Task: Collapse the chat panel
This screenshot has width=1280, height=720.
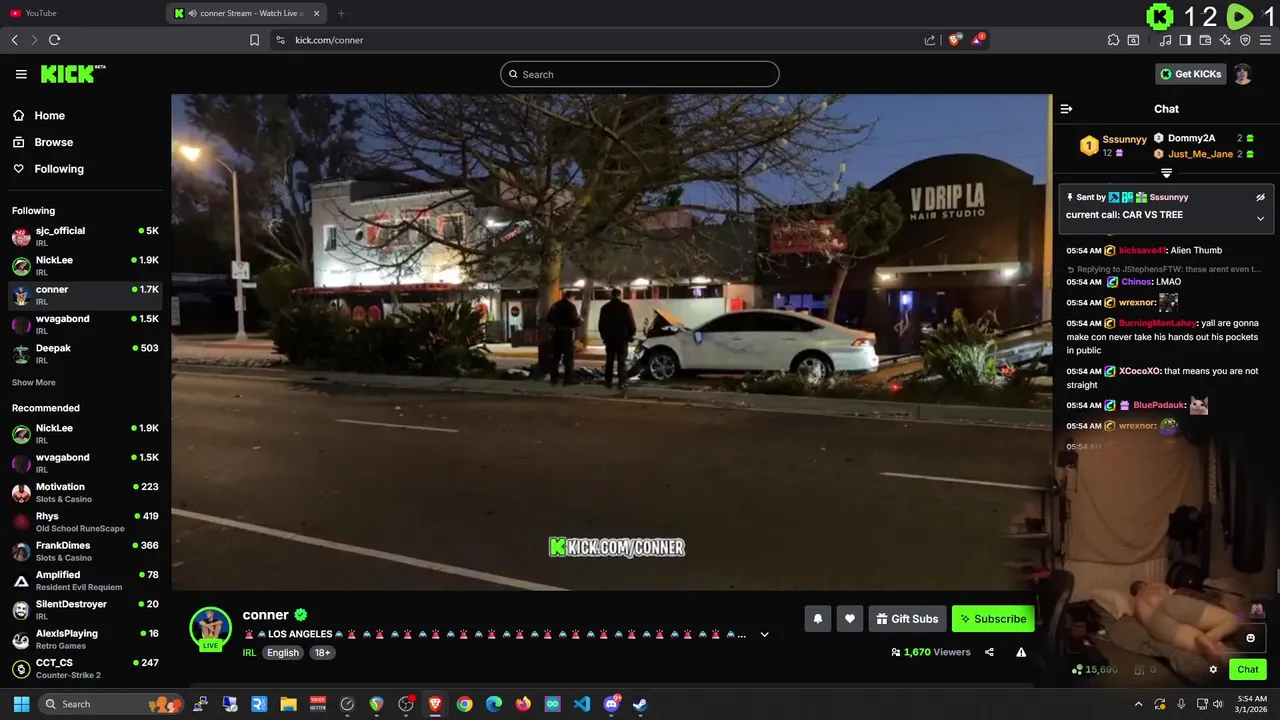Action: click(x=1066, y=109)
